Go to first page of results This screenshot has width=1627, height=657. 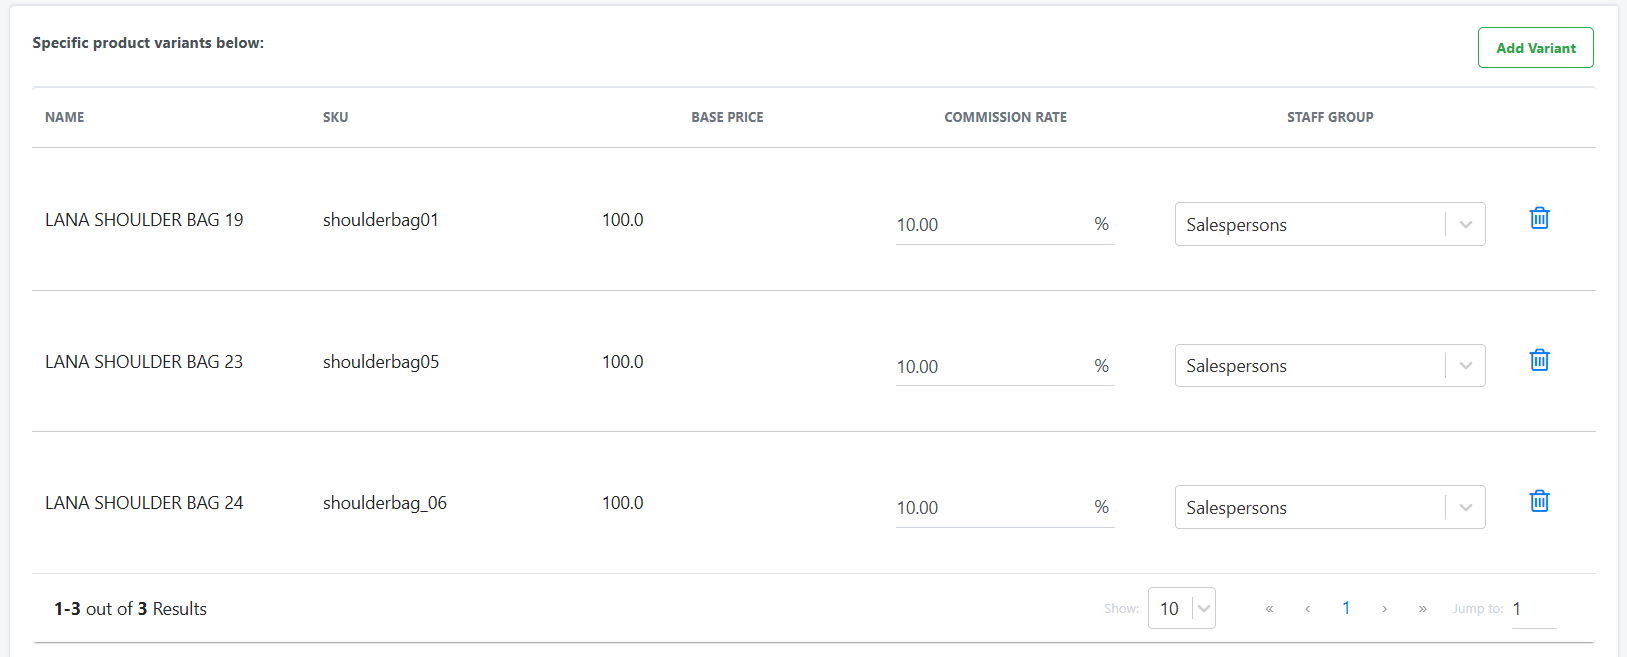coord(1269,608)
